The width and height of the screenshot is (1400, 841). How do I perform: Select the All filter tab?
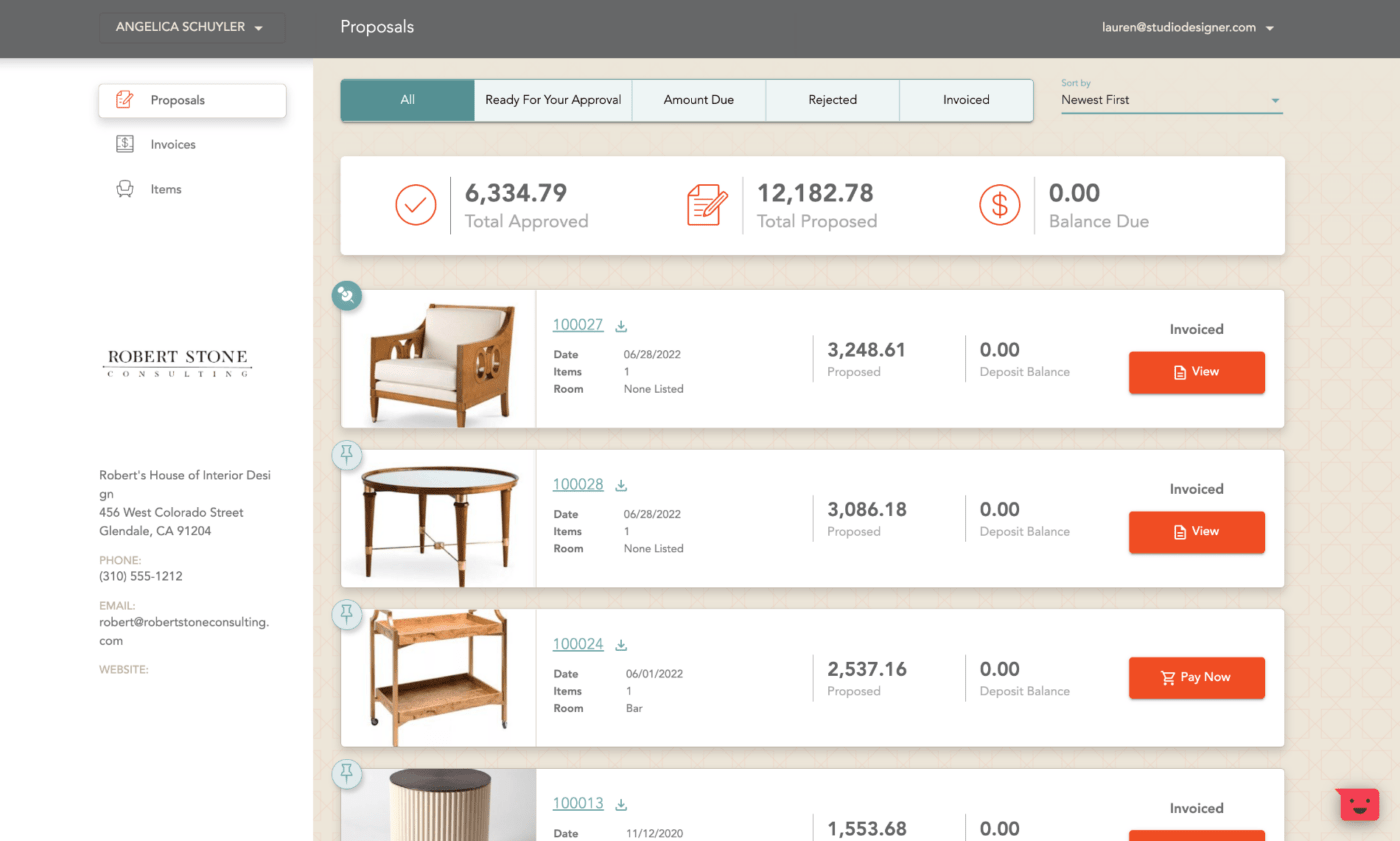coord(408,100)
